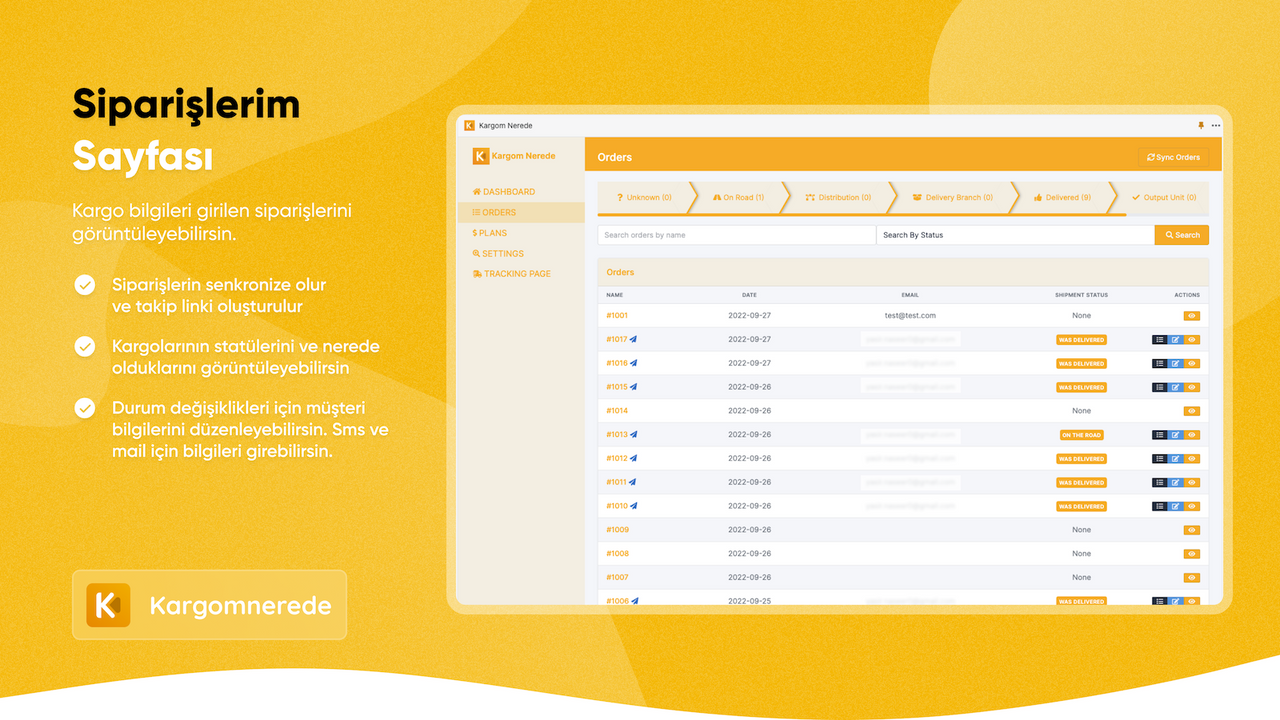Screen dimensions: 1280x720
Task: Click the paper plane icon beside order #1013
Action: click(x=634, y=434)
